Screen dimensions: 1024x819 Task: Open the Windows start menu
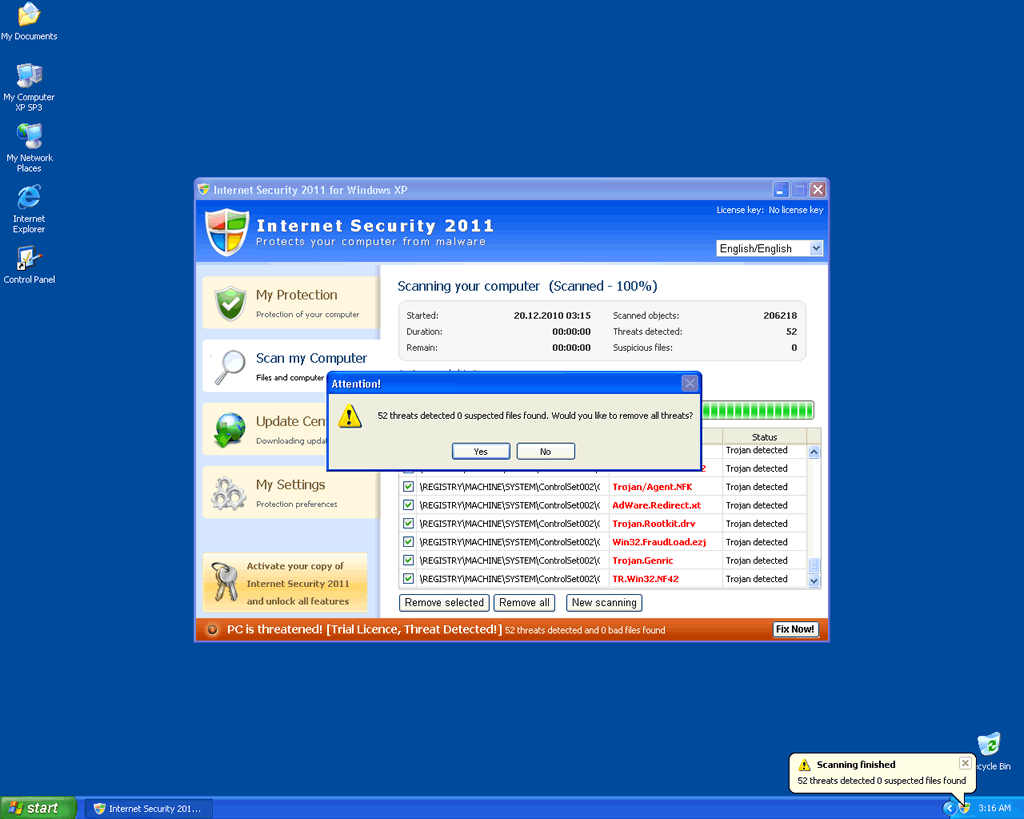click(x=38, y=808)
